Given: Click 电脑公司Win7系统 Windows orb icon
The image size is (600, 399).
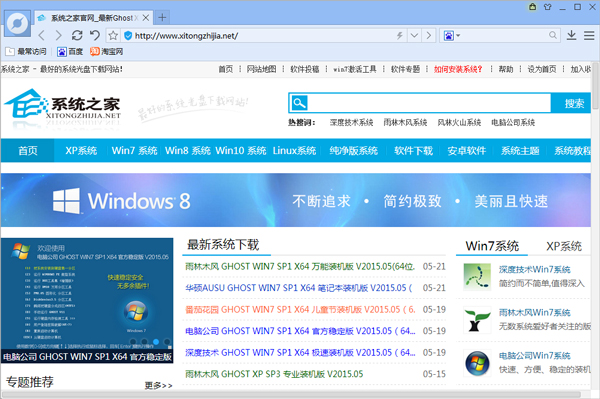Looking at the screenshot, I should (477, 363).
